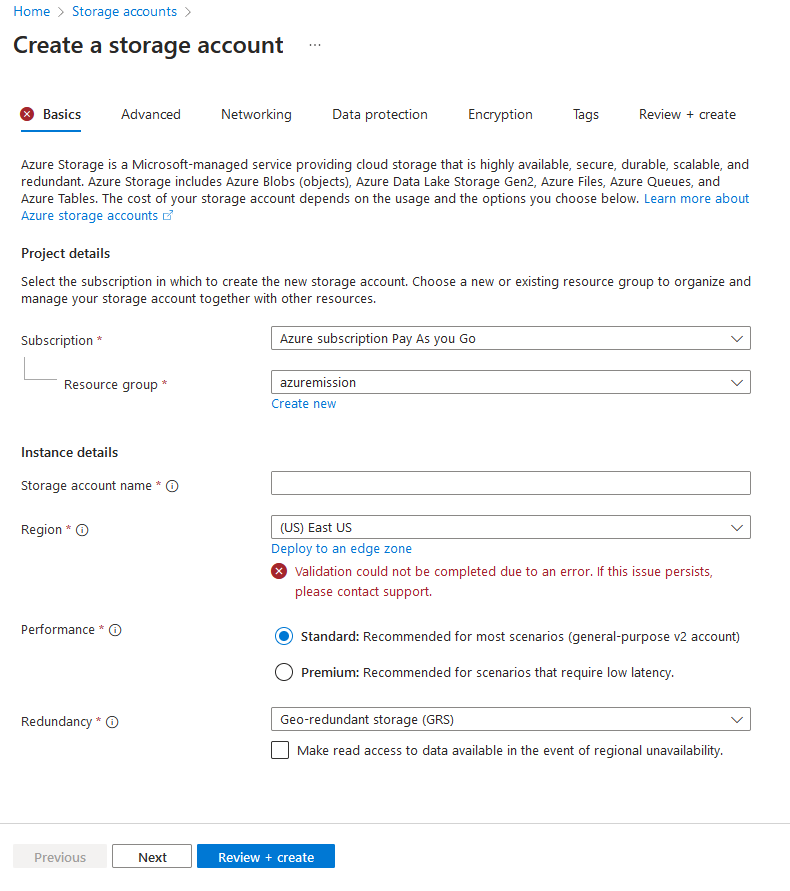The height and width of the screenshot is (891, 790).
Task: Click the Storage account name info icon
Action: (172, 486)
